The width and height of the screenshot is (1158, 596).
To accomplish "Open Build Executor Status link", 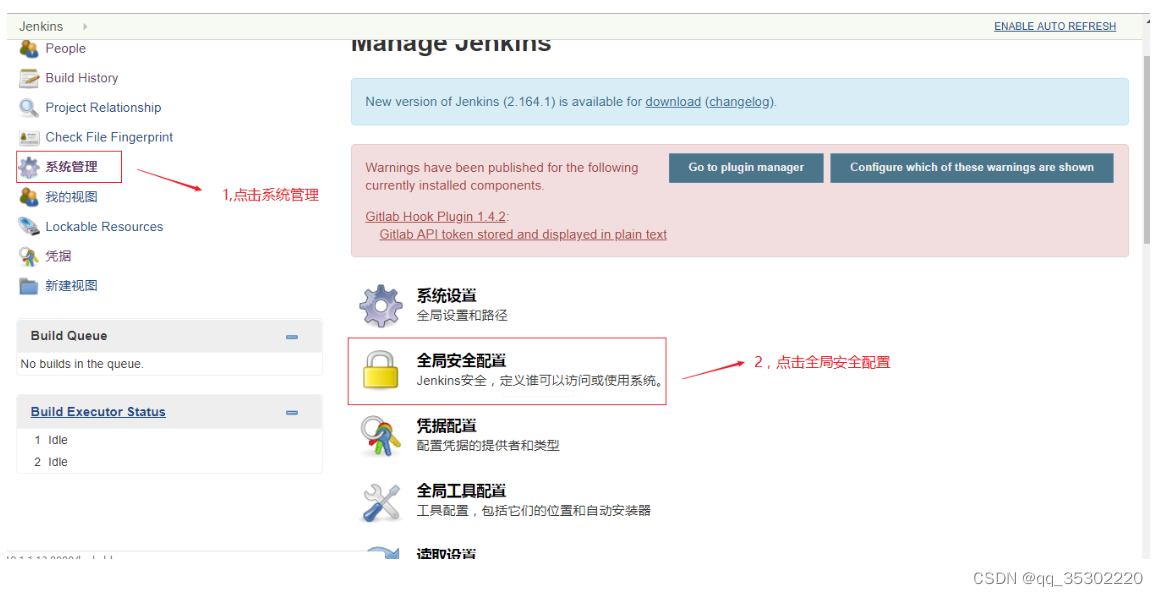I will click(x=98, y=412).
